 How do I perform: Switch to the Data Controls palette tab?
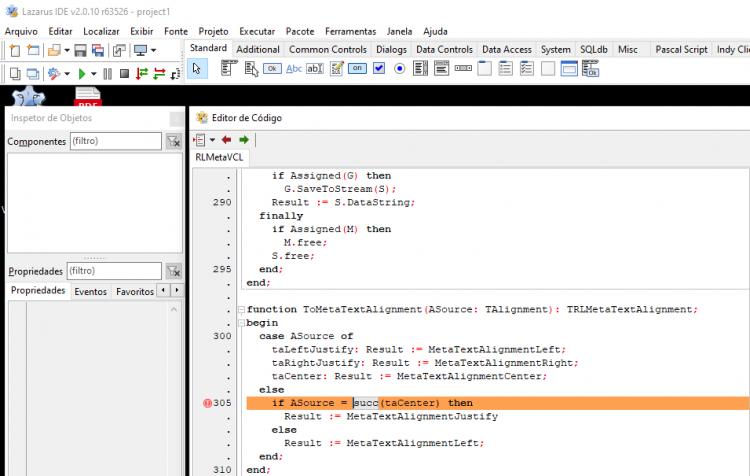point(444,49)
